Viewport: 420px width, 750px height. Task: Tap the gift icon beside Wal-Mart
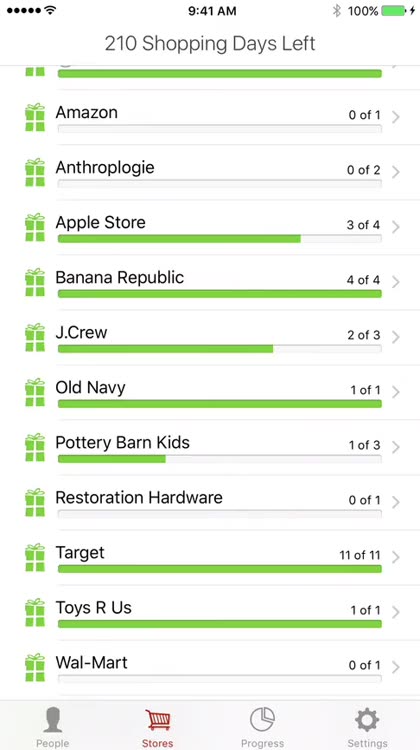[35, 667]
